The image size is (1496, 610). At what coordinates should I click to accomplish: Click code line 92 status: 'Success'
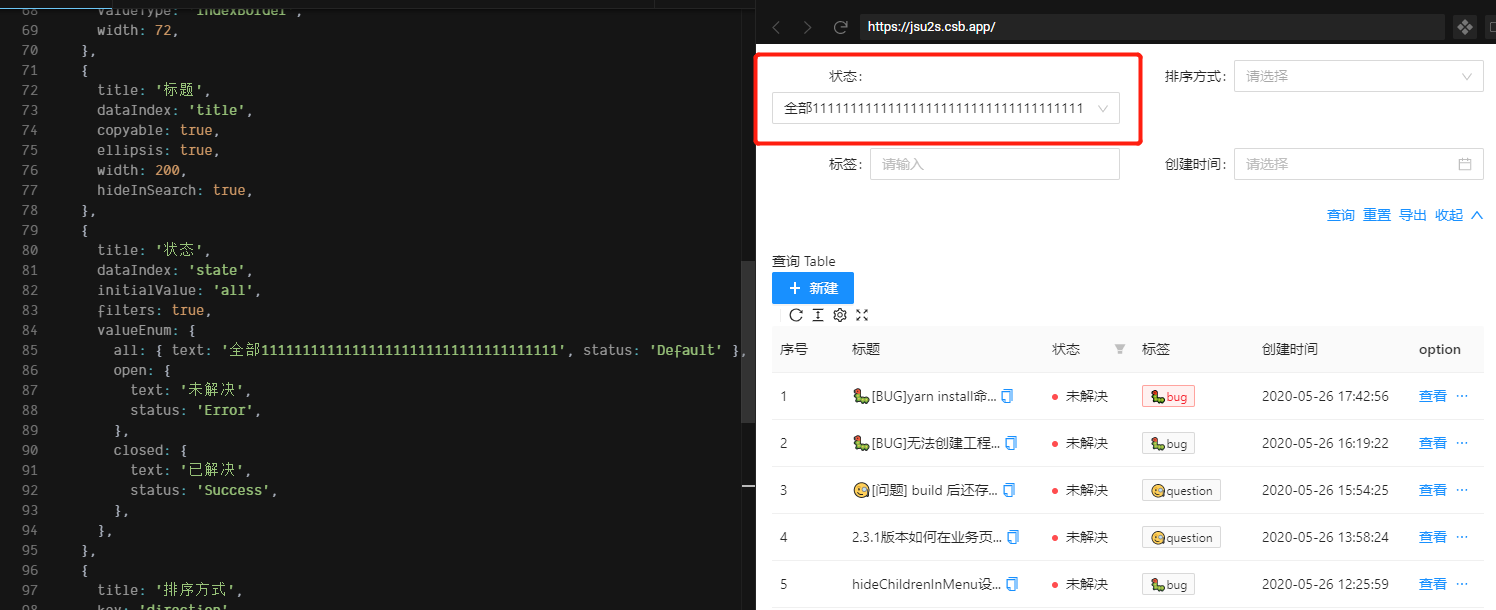pos(203,490)
